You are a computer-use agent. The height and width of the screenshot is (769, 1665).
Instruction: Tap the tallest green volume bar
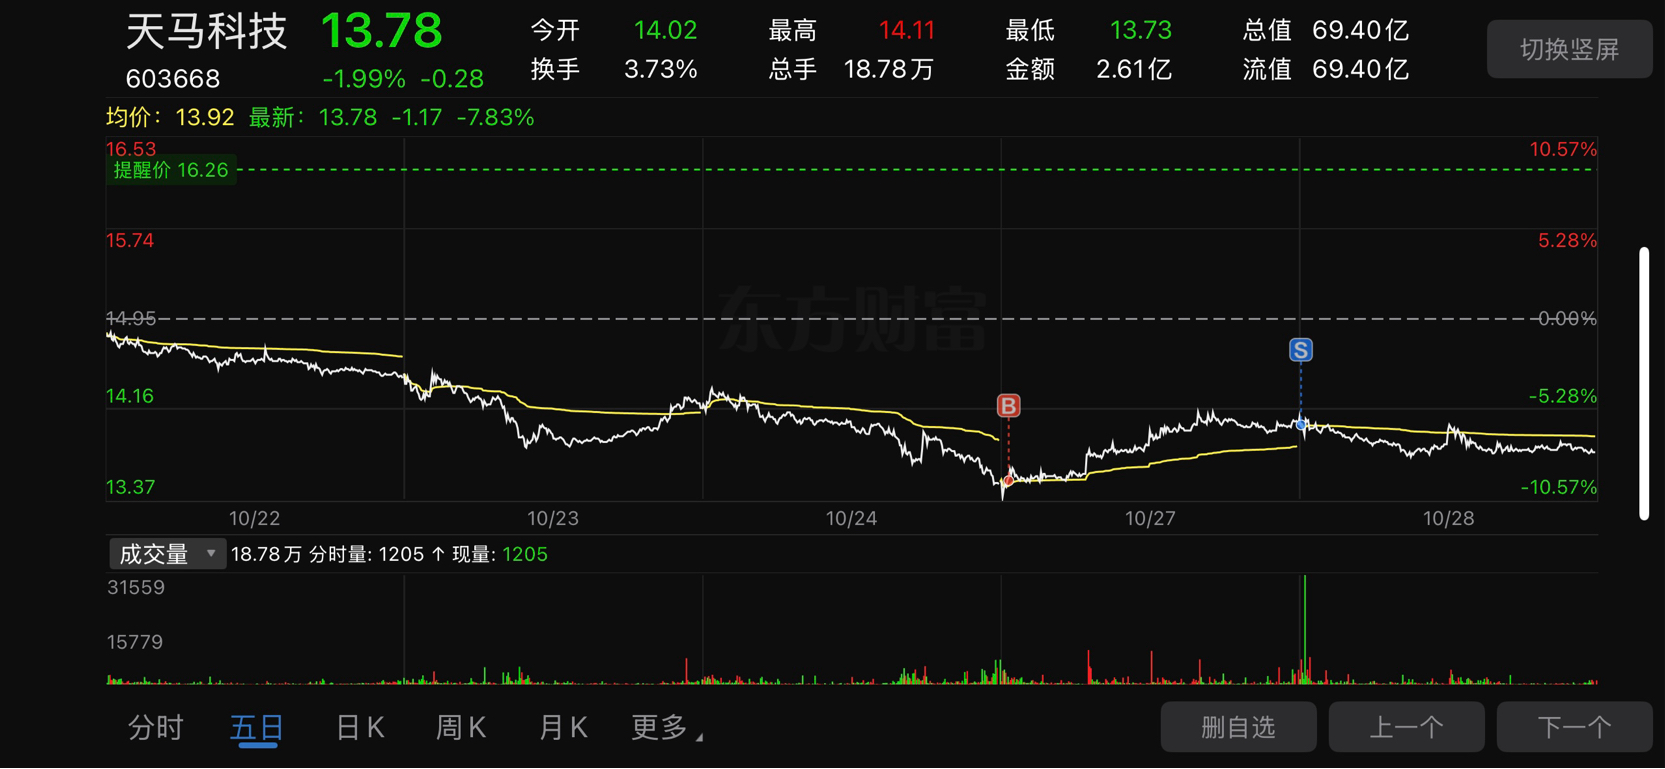[1304, 629]
